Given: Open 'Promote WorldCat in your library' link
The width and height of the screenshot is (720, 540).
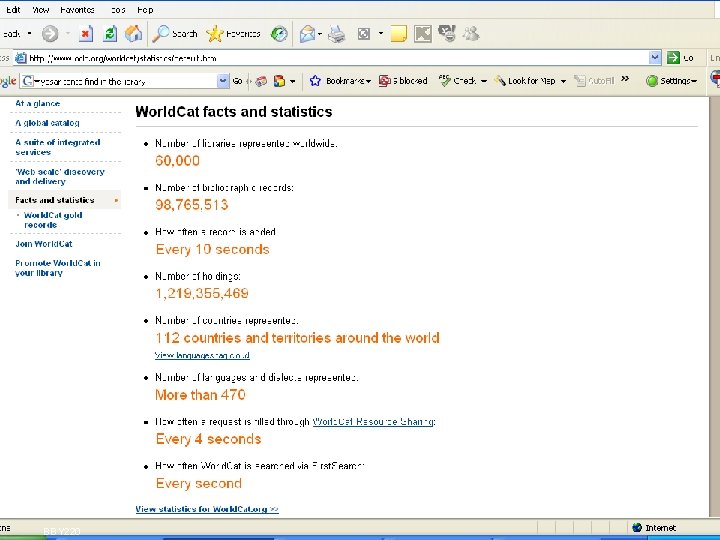Looking at the screenshot, I should click(x=58, y=268).
